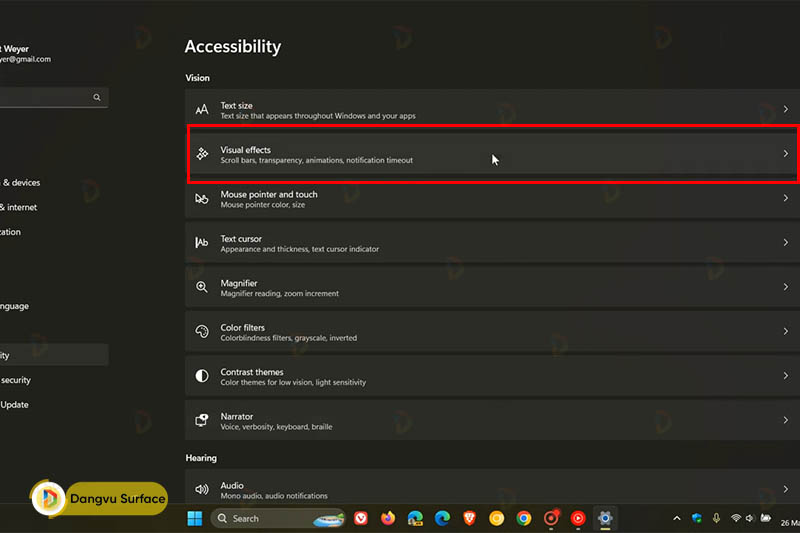Click the Text size 'AA' icon
The width and height of the screenshot is (800, 533).
[x=202, y=110]
